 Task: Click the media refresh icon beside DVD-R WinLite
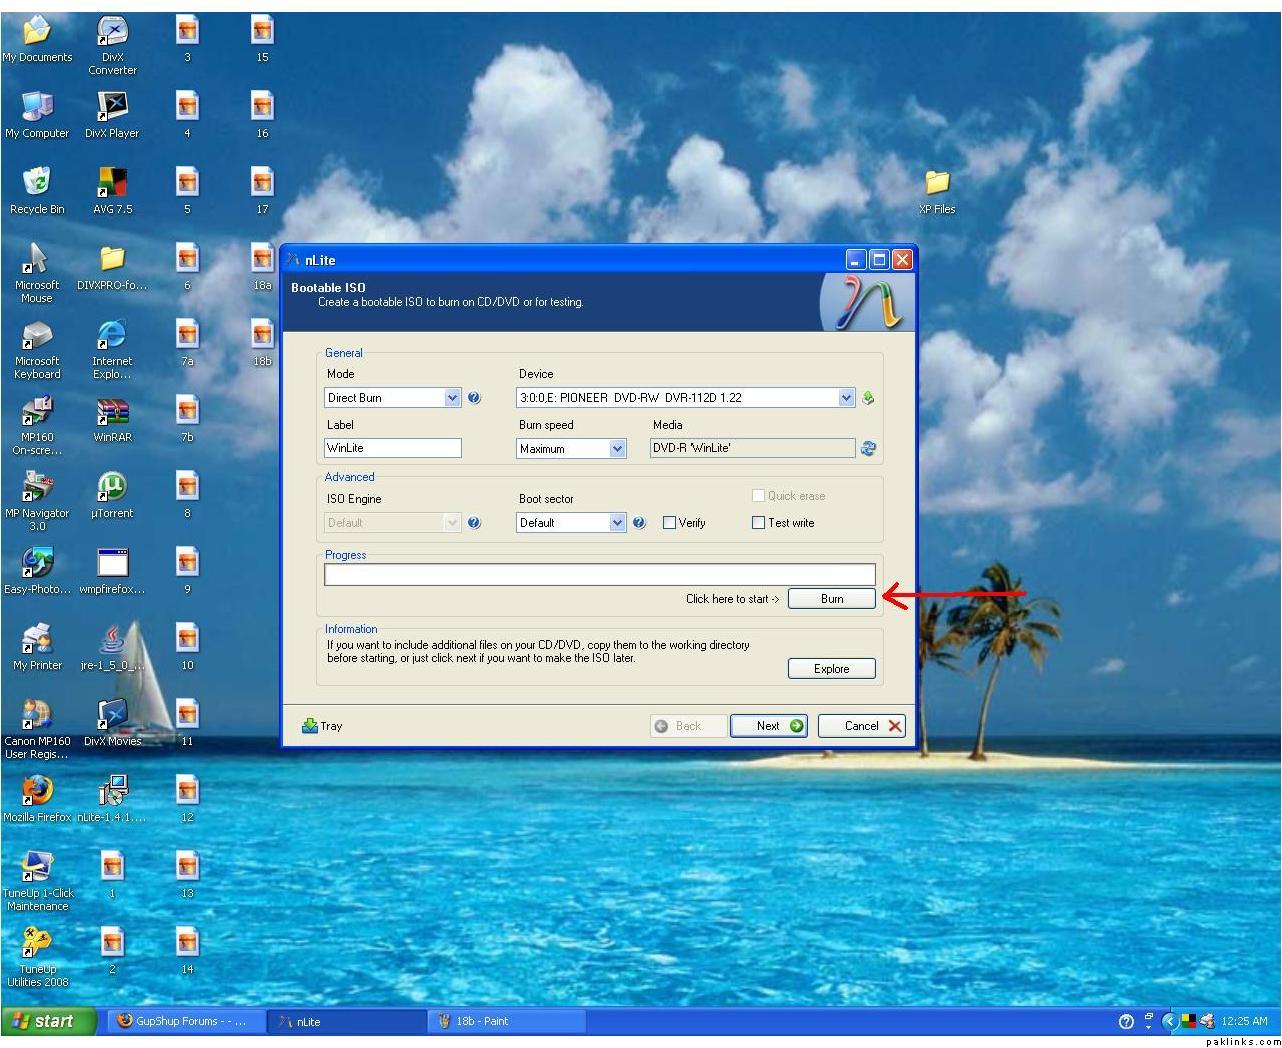(868, 449)
